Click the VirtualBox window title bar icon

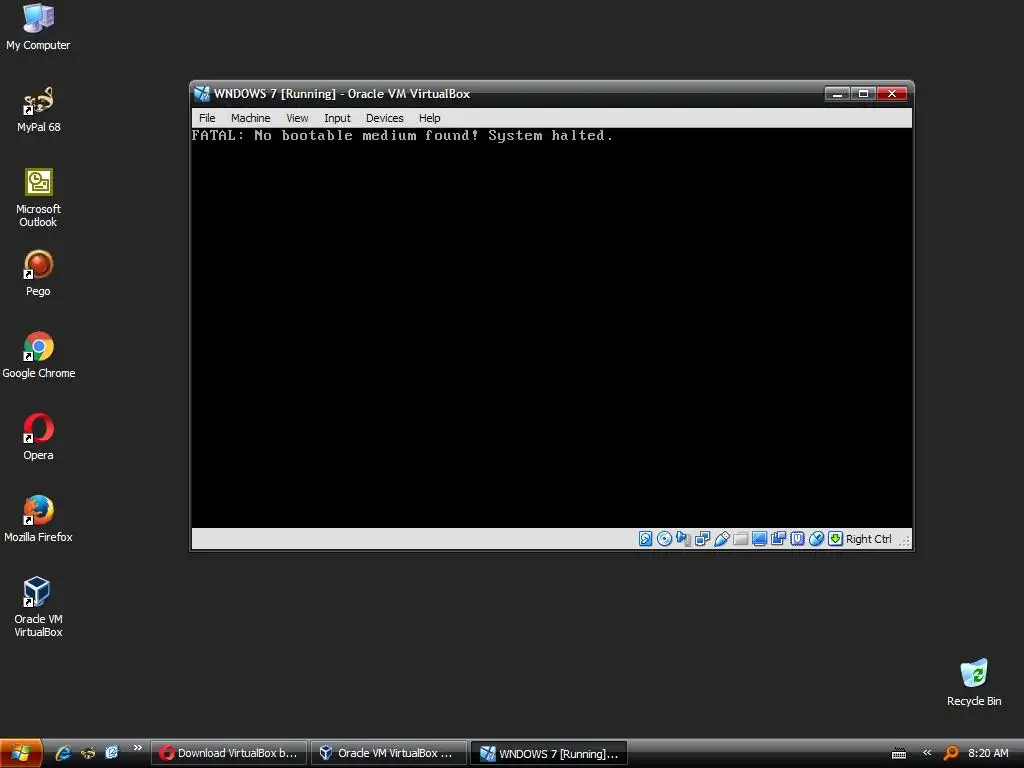(202, 93)
